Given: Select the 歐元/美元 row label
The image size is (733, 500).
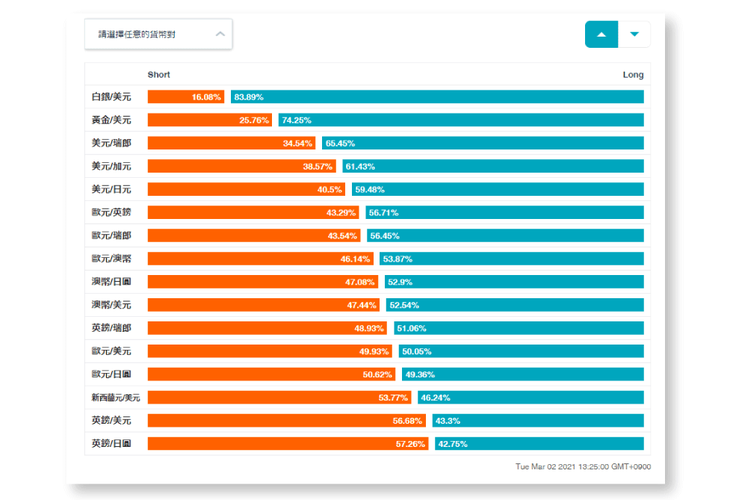Looking at the screenshot, I should (111, 351).
